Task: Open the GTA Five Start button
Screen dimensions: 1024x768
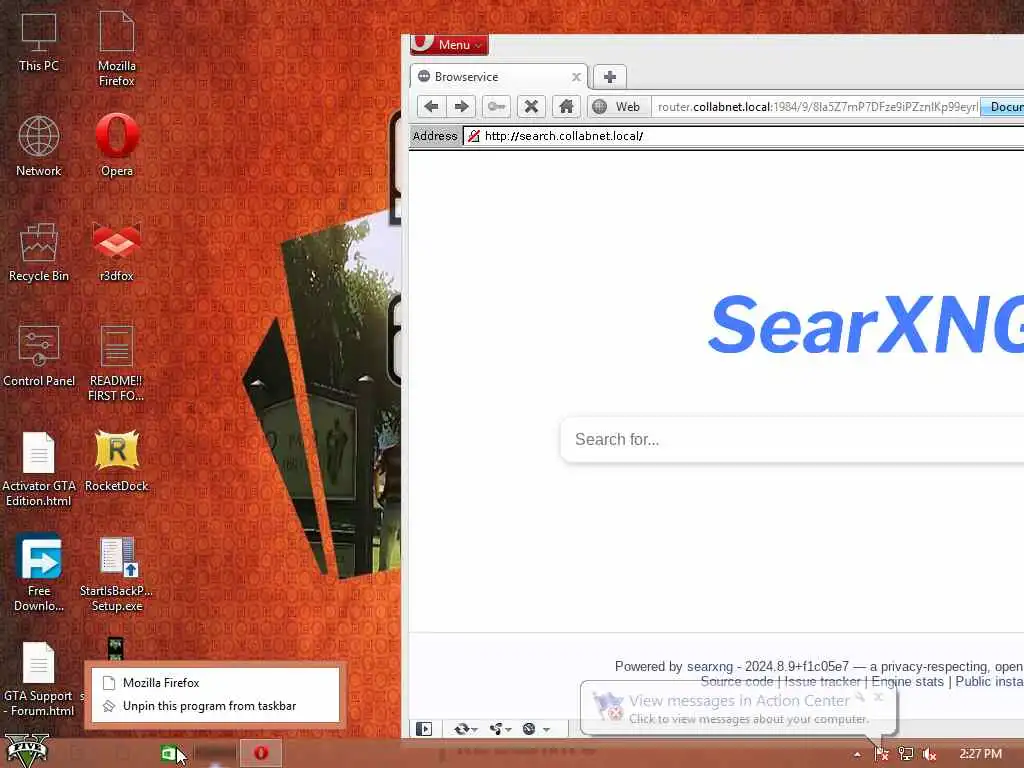Action: pyautogui.click(x=27, y=752)
